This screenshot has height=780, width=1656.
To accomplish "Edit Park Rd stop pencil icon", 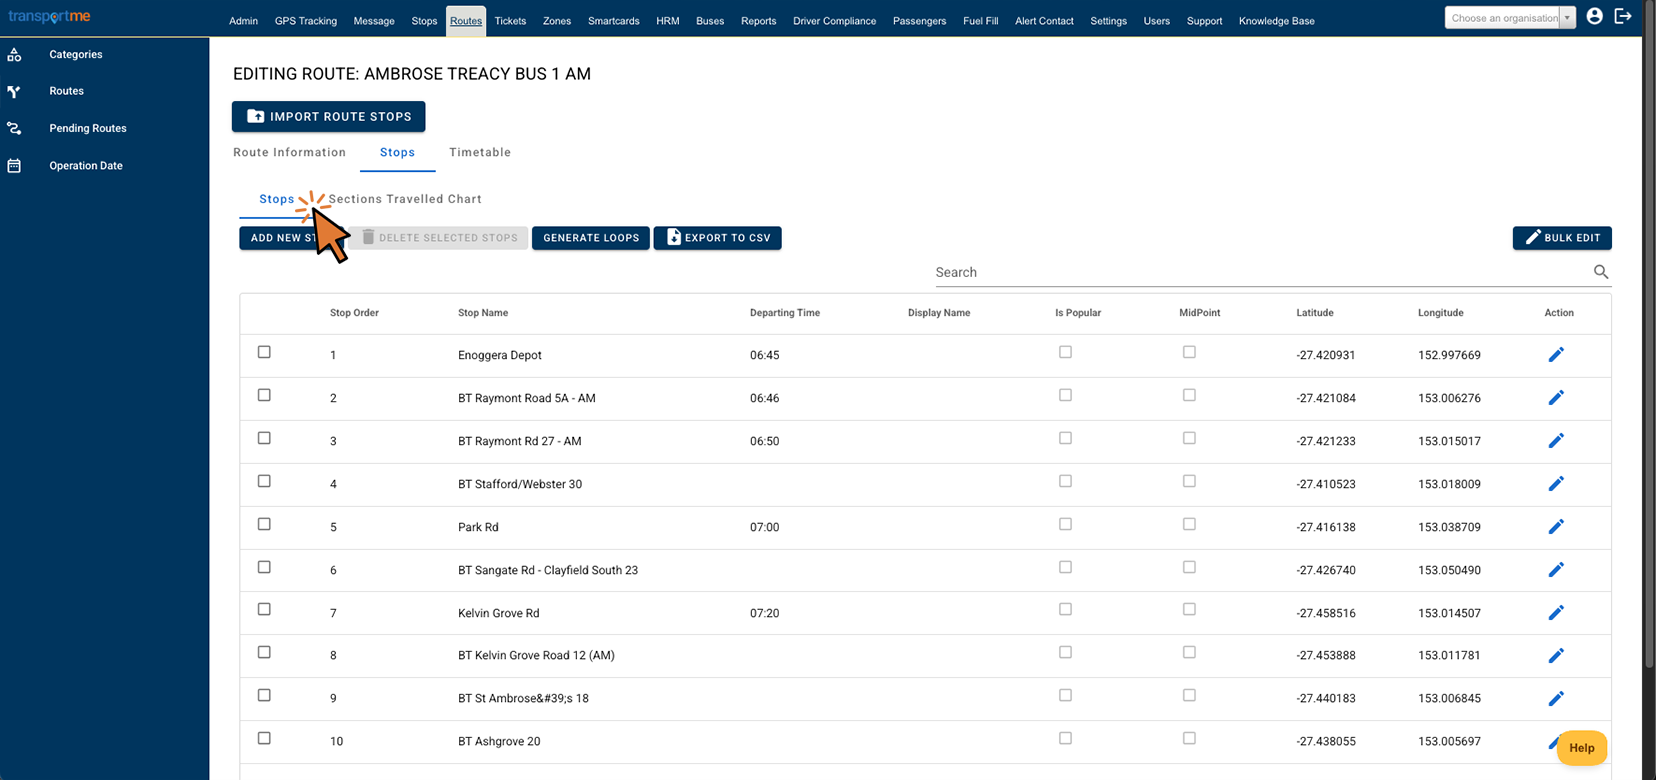I will pos(1556,527).
